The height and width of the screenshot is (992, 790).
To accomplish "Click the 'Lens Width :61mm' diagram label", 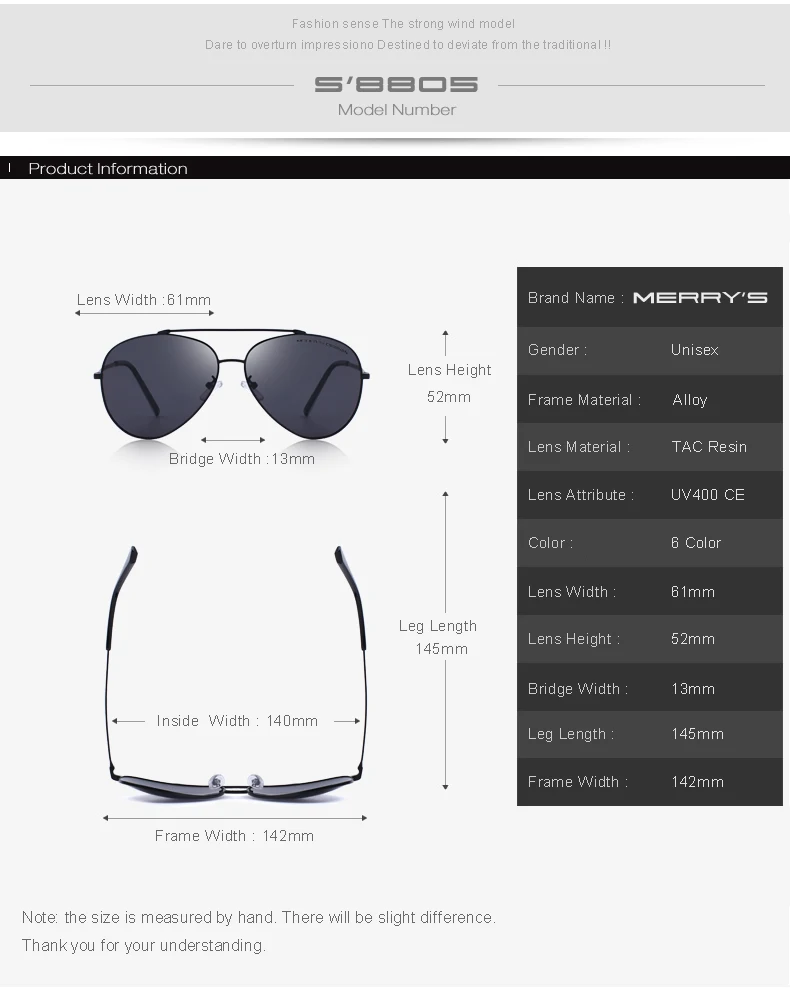I will (144, 299).
